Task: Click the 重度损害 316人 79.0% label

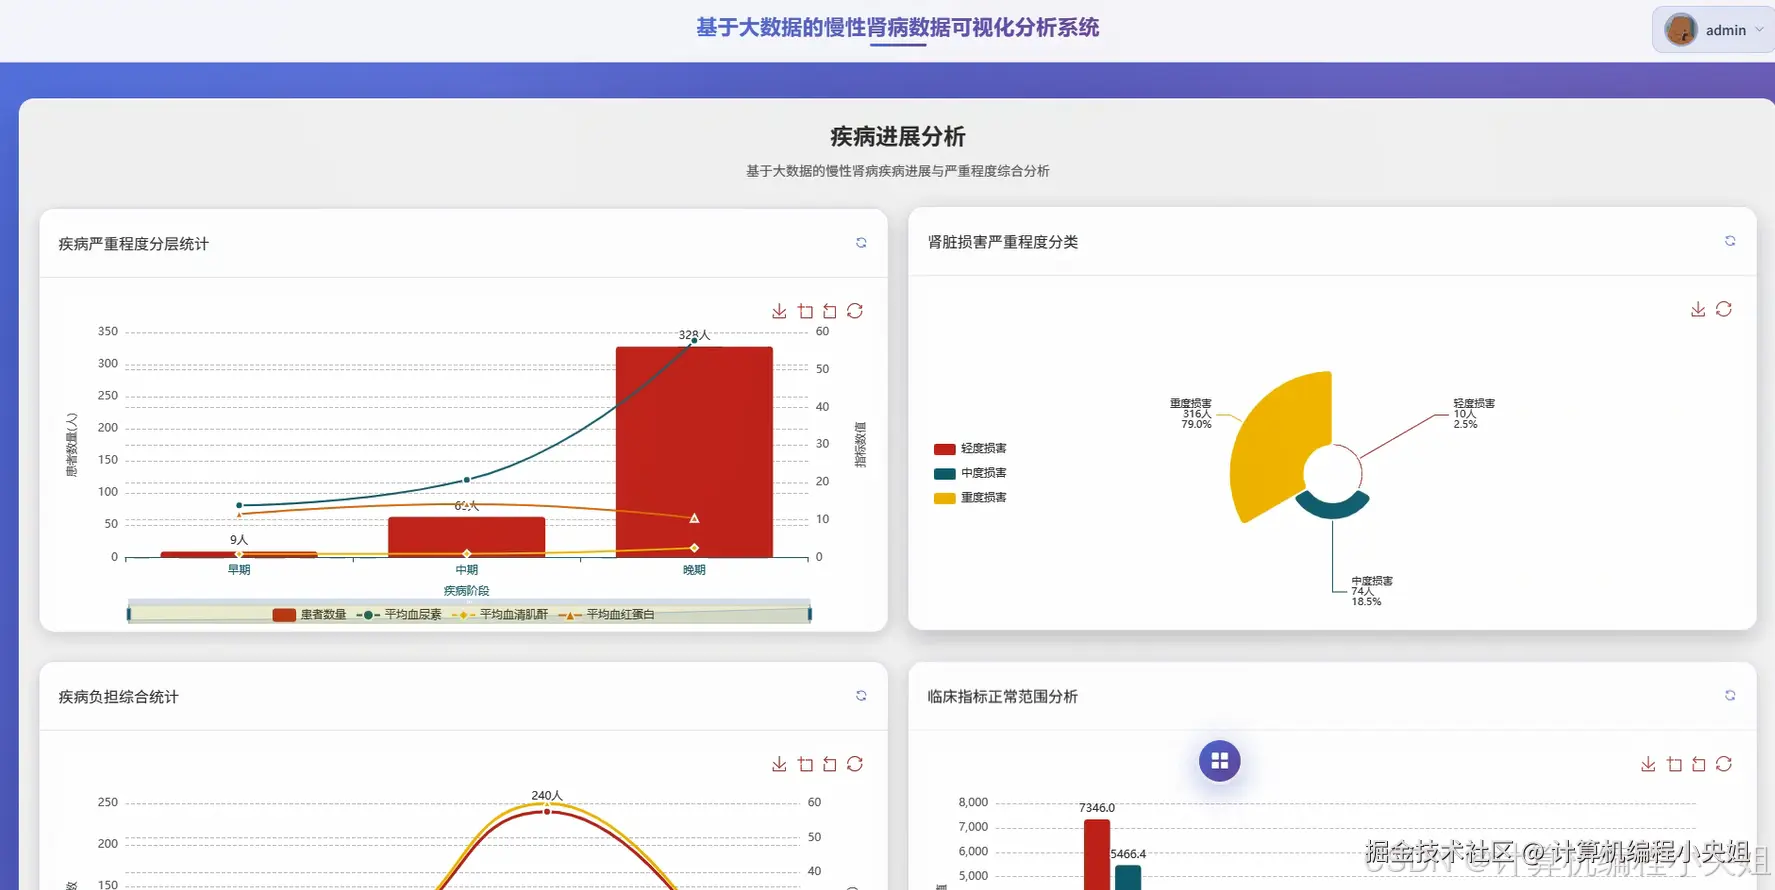Action: pos(1191,414)
